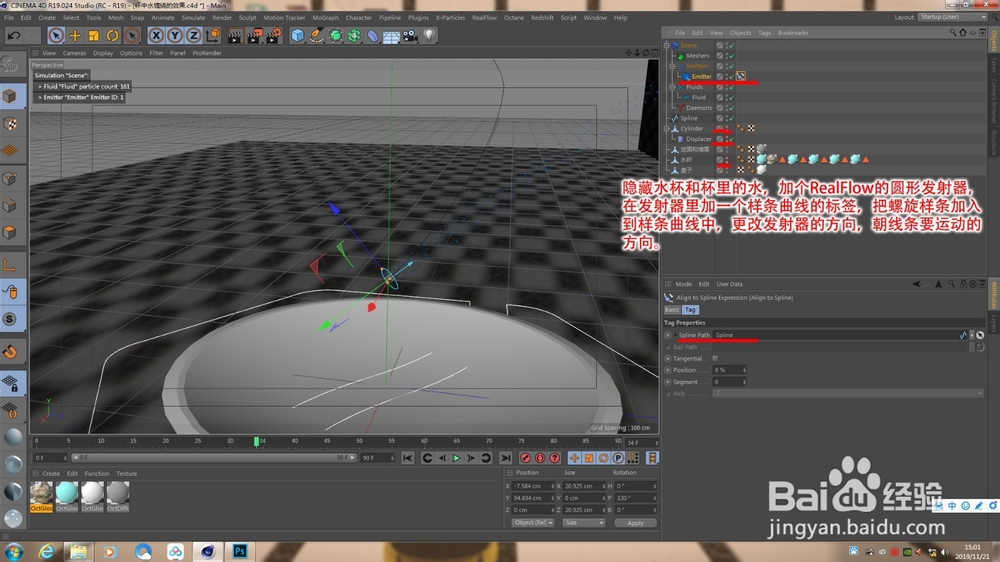1000x562 pixels.
Task: Toggle the X axis lock
Action: pos(156,36)
